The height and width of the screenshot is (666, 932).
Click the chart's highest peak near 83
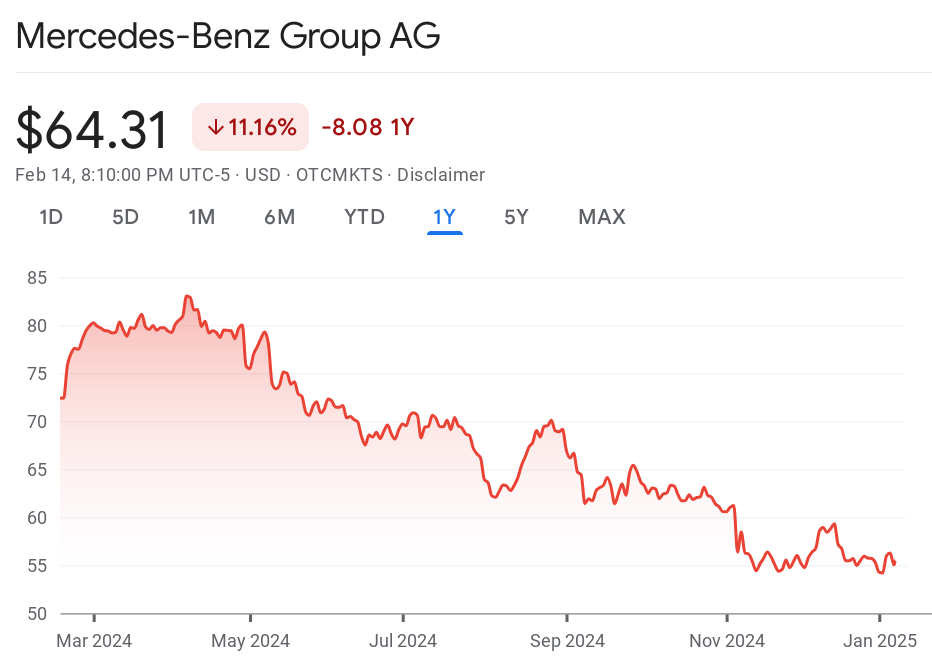tap(187, 296)
